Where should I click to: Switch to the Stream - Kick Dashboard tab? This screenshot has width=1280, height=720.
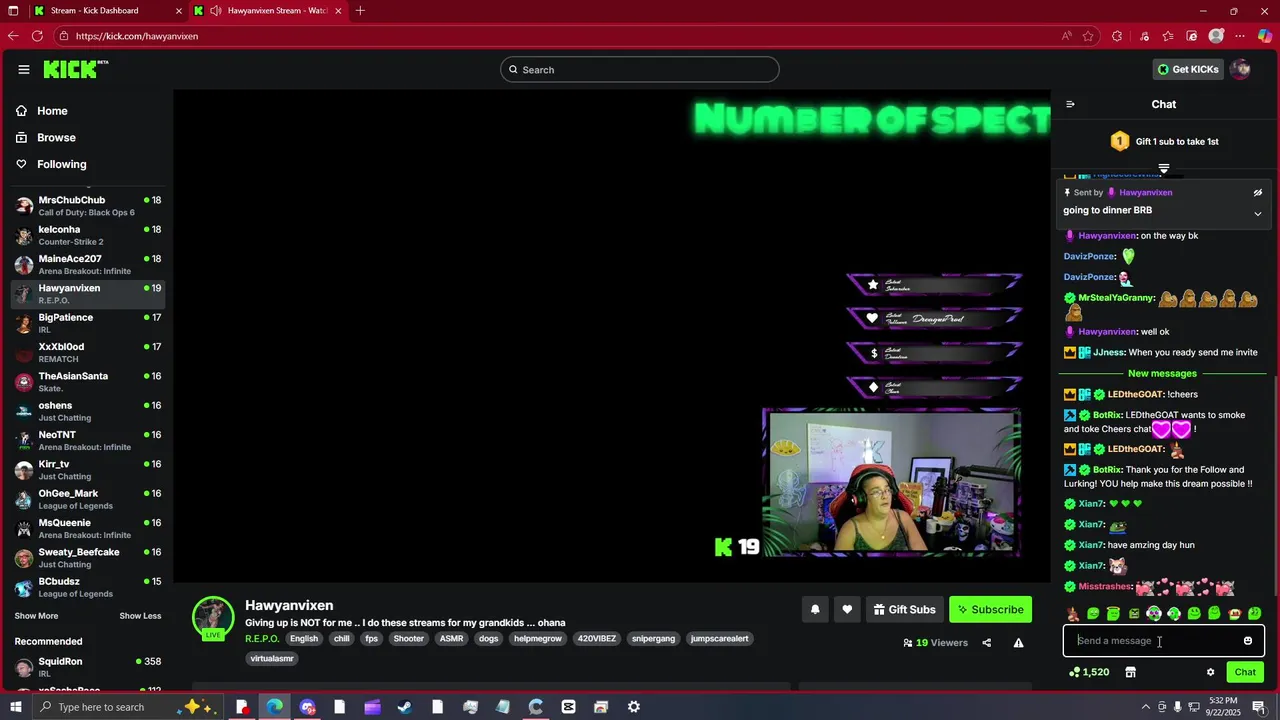(109, 11)
